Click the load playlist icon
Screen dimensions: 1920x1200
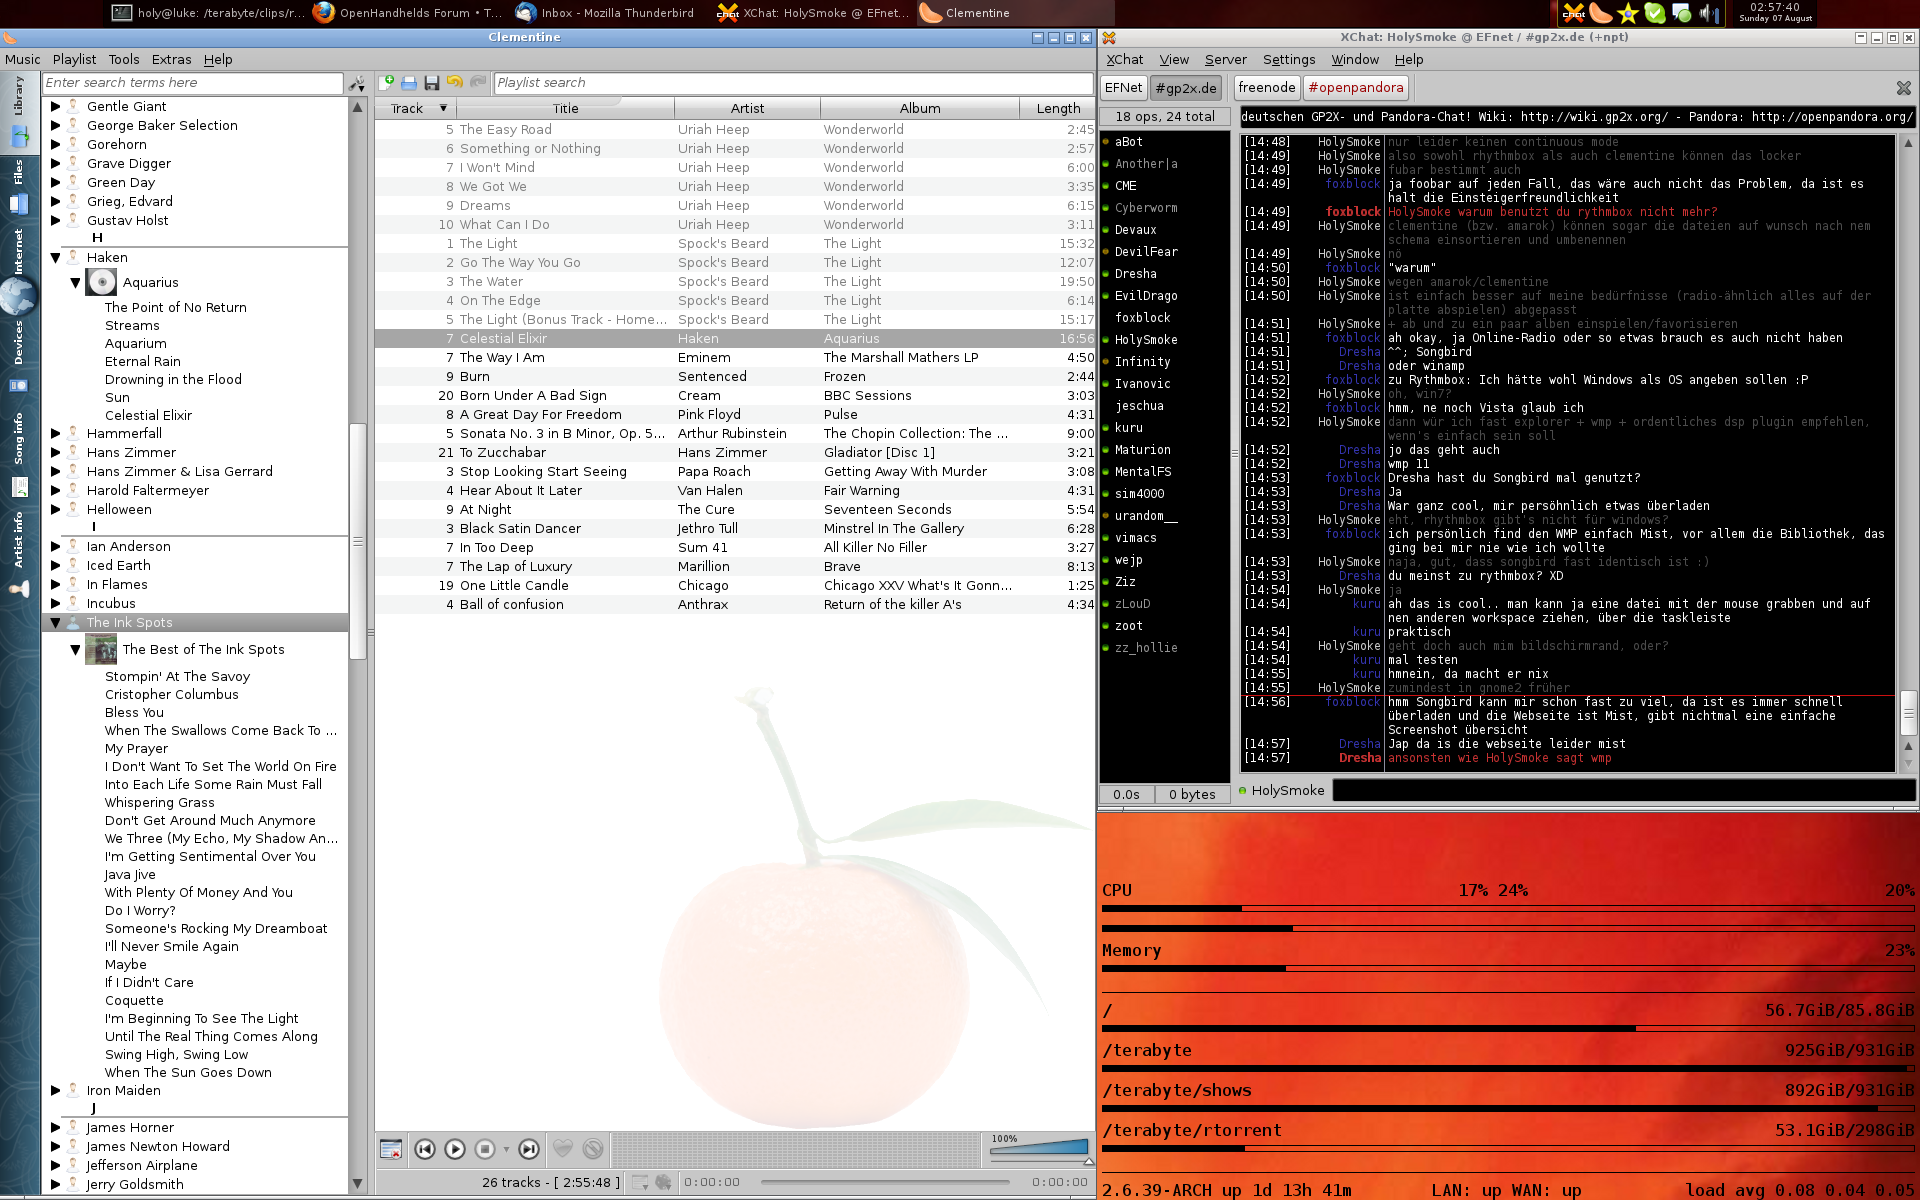409,83
